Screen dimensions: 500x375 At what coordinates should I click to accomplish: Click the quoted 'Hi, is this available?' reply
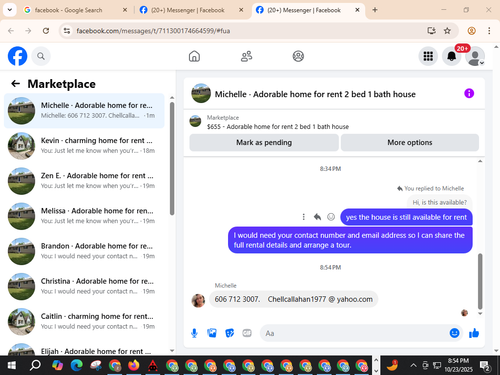point(439,202)
